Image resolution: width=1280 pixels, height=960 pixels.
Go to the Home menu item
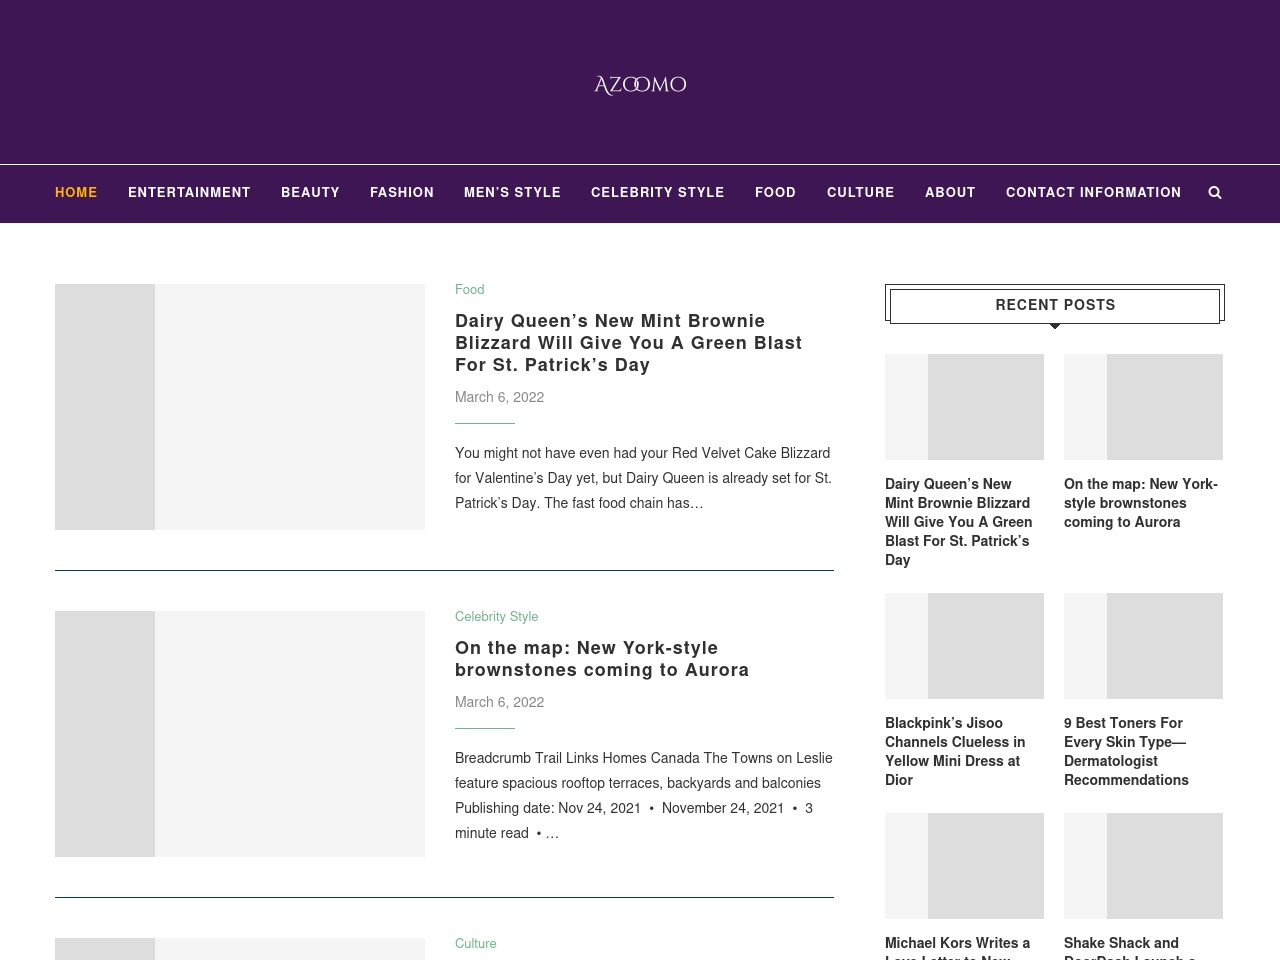[x=76, y=193]
